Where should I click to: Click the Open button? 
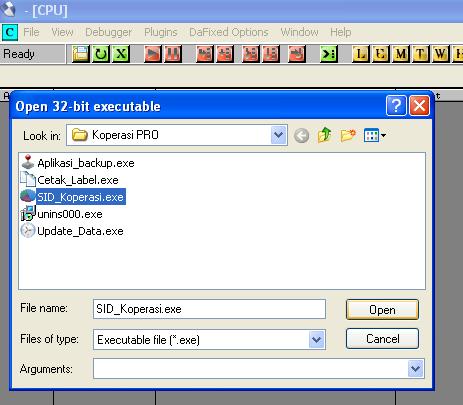(x=382, y=310)
